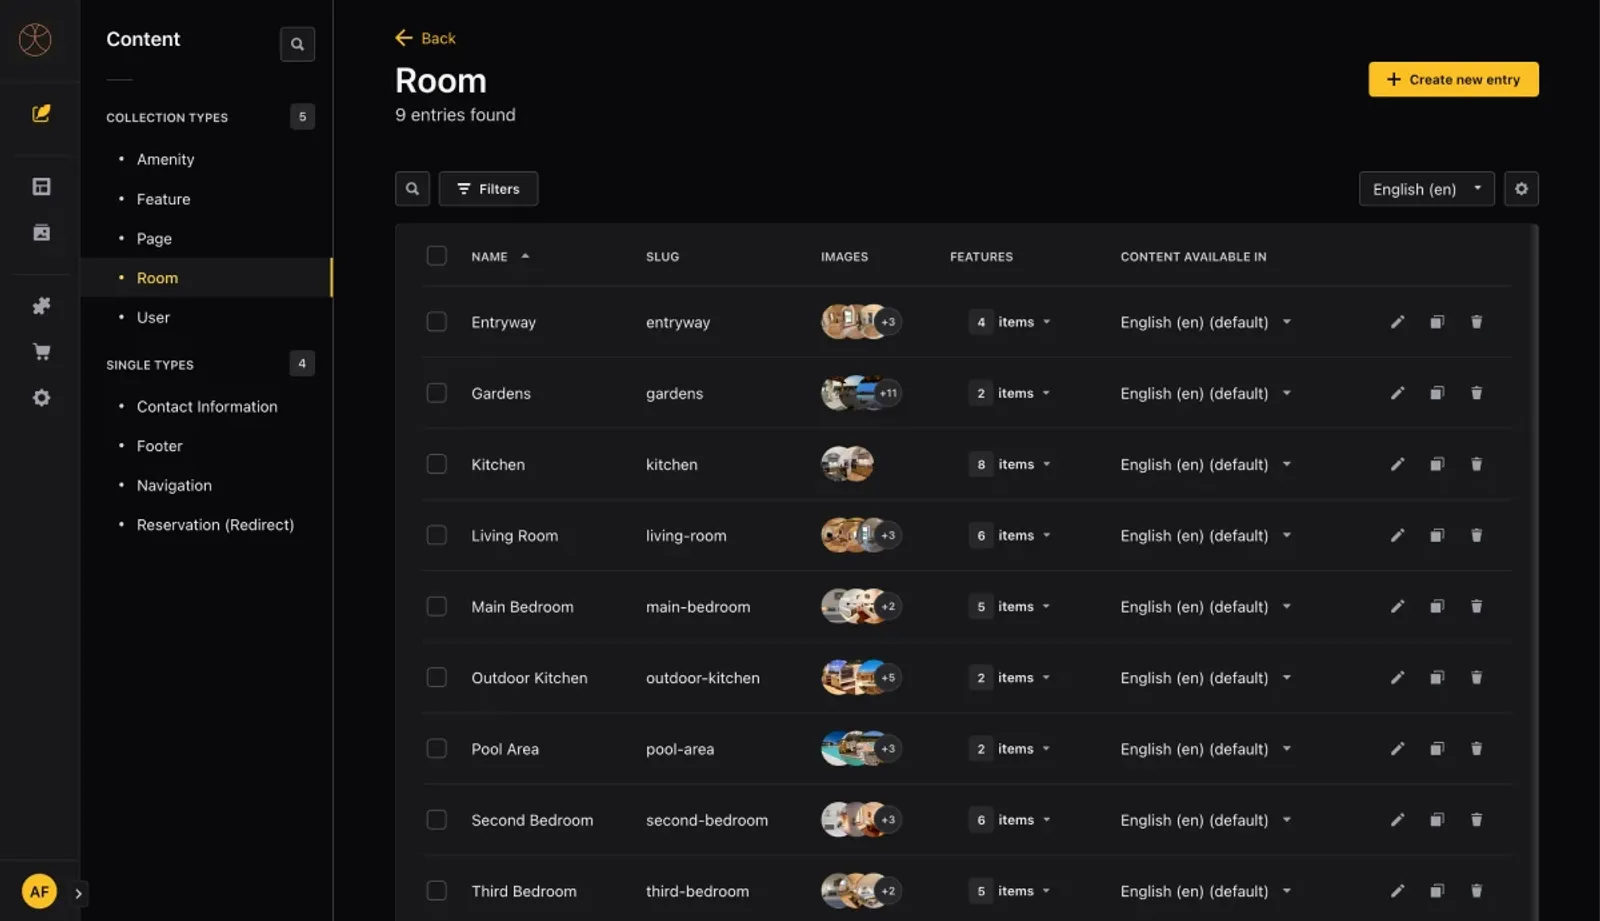The height and width of the screenshot is (921, 1600).
Task: Click the edit pencil for Entryway
Action: click(x=1397, y=322)
